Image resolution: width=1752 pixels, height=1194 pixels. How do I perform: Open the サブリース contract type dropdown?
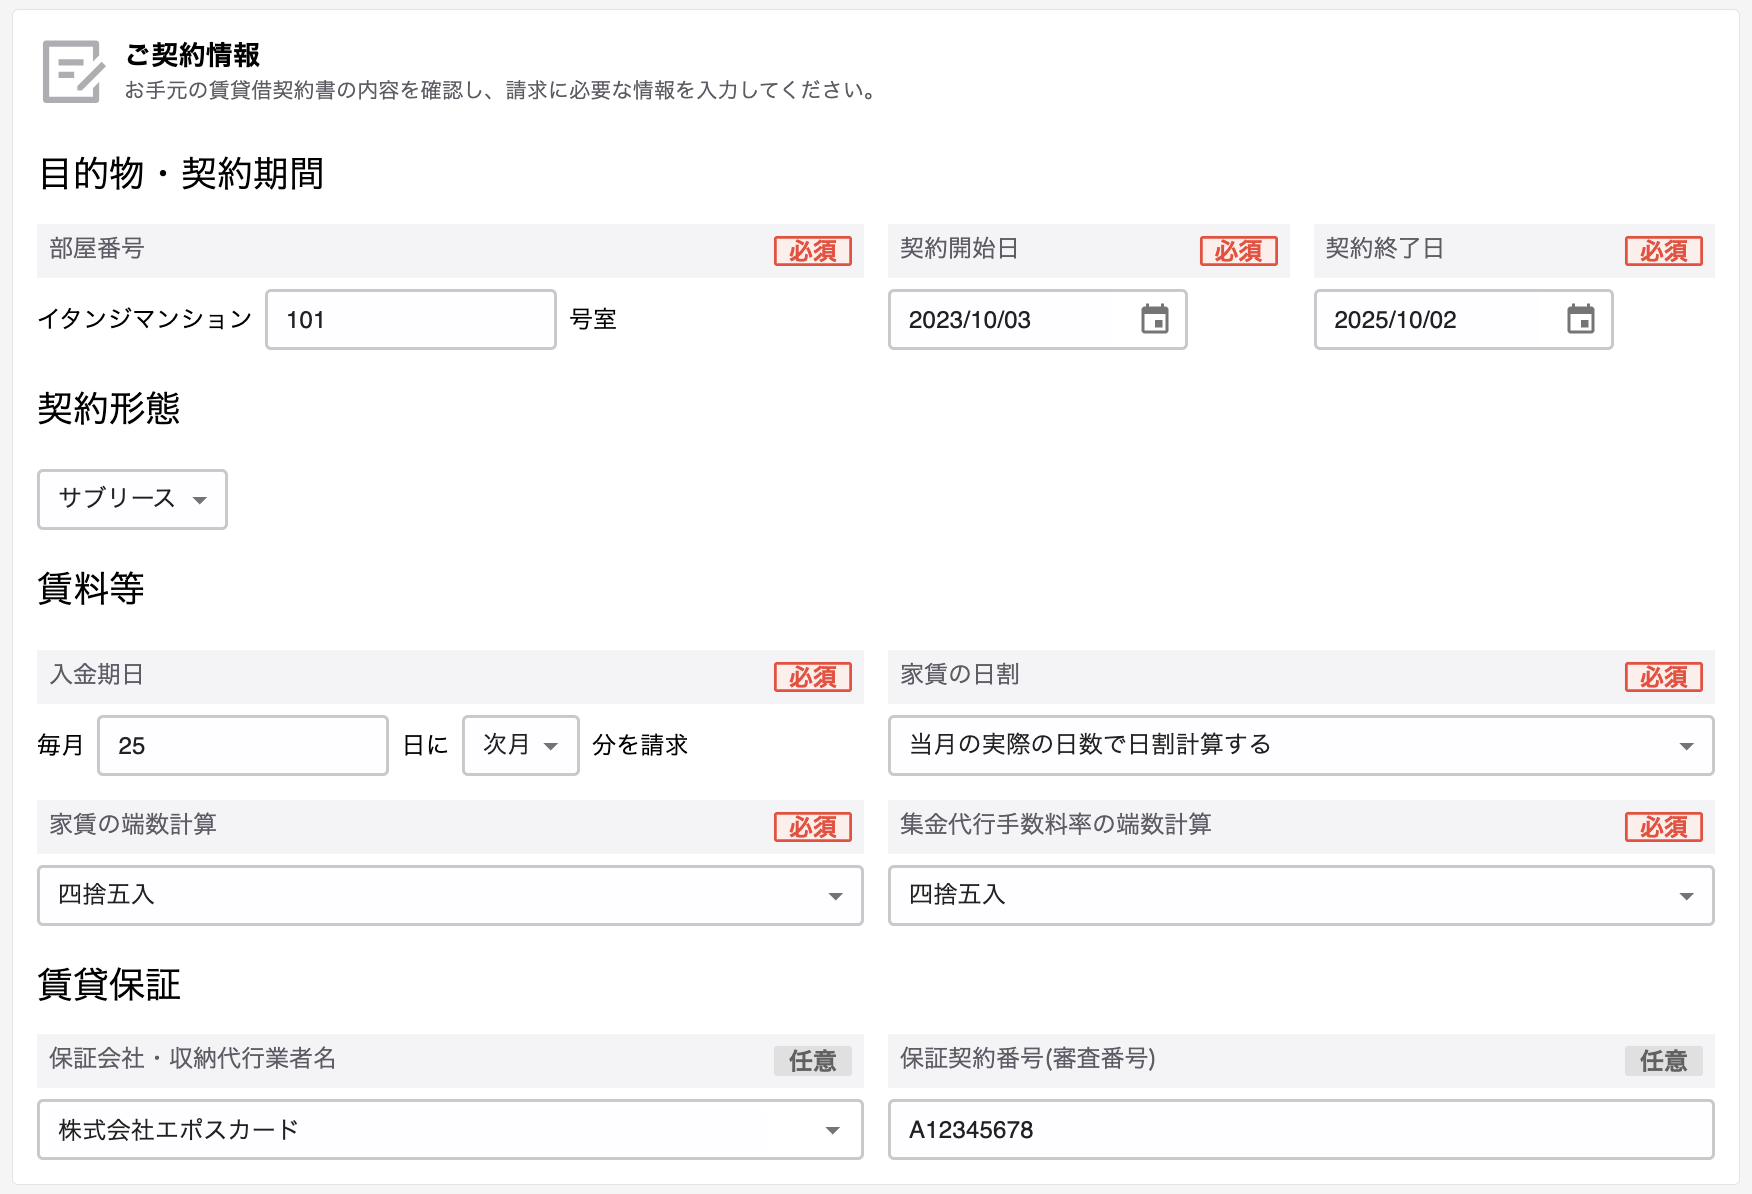tap(132, 499)
